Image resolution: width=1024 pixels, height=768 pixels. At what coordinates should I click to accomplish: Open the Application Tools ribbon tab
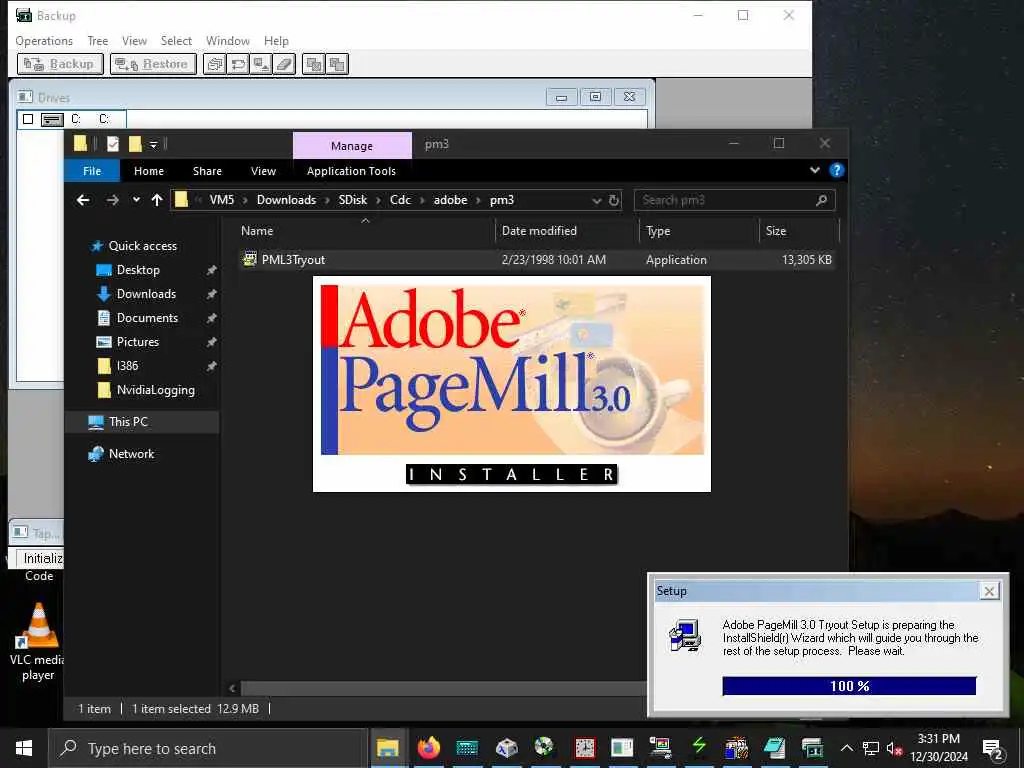(351, 170)
